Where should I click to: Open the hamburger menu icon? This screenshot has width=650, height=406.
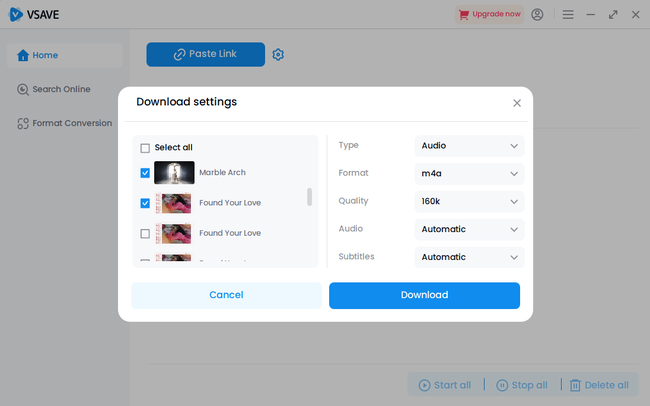coord(568,15)
